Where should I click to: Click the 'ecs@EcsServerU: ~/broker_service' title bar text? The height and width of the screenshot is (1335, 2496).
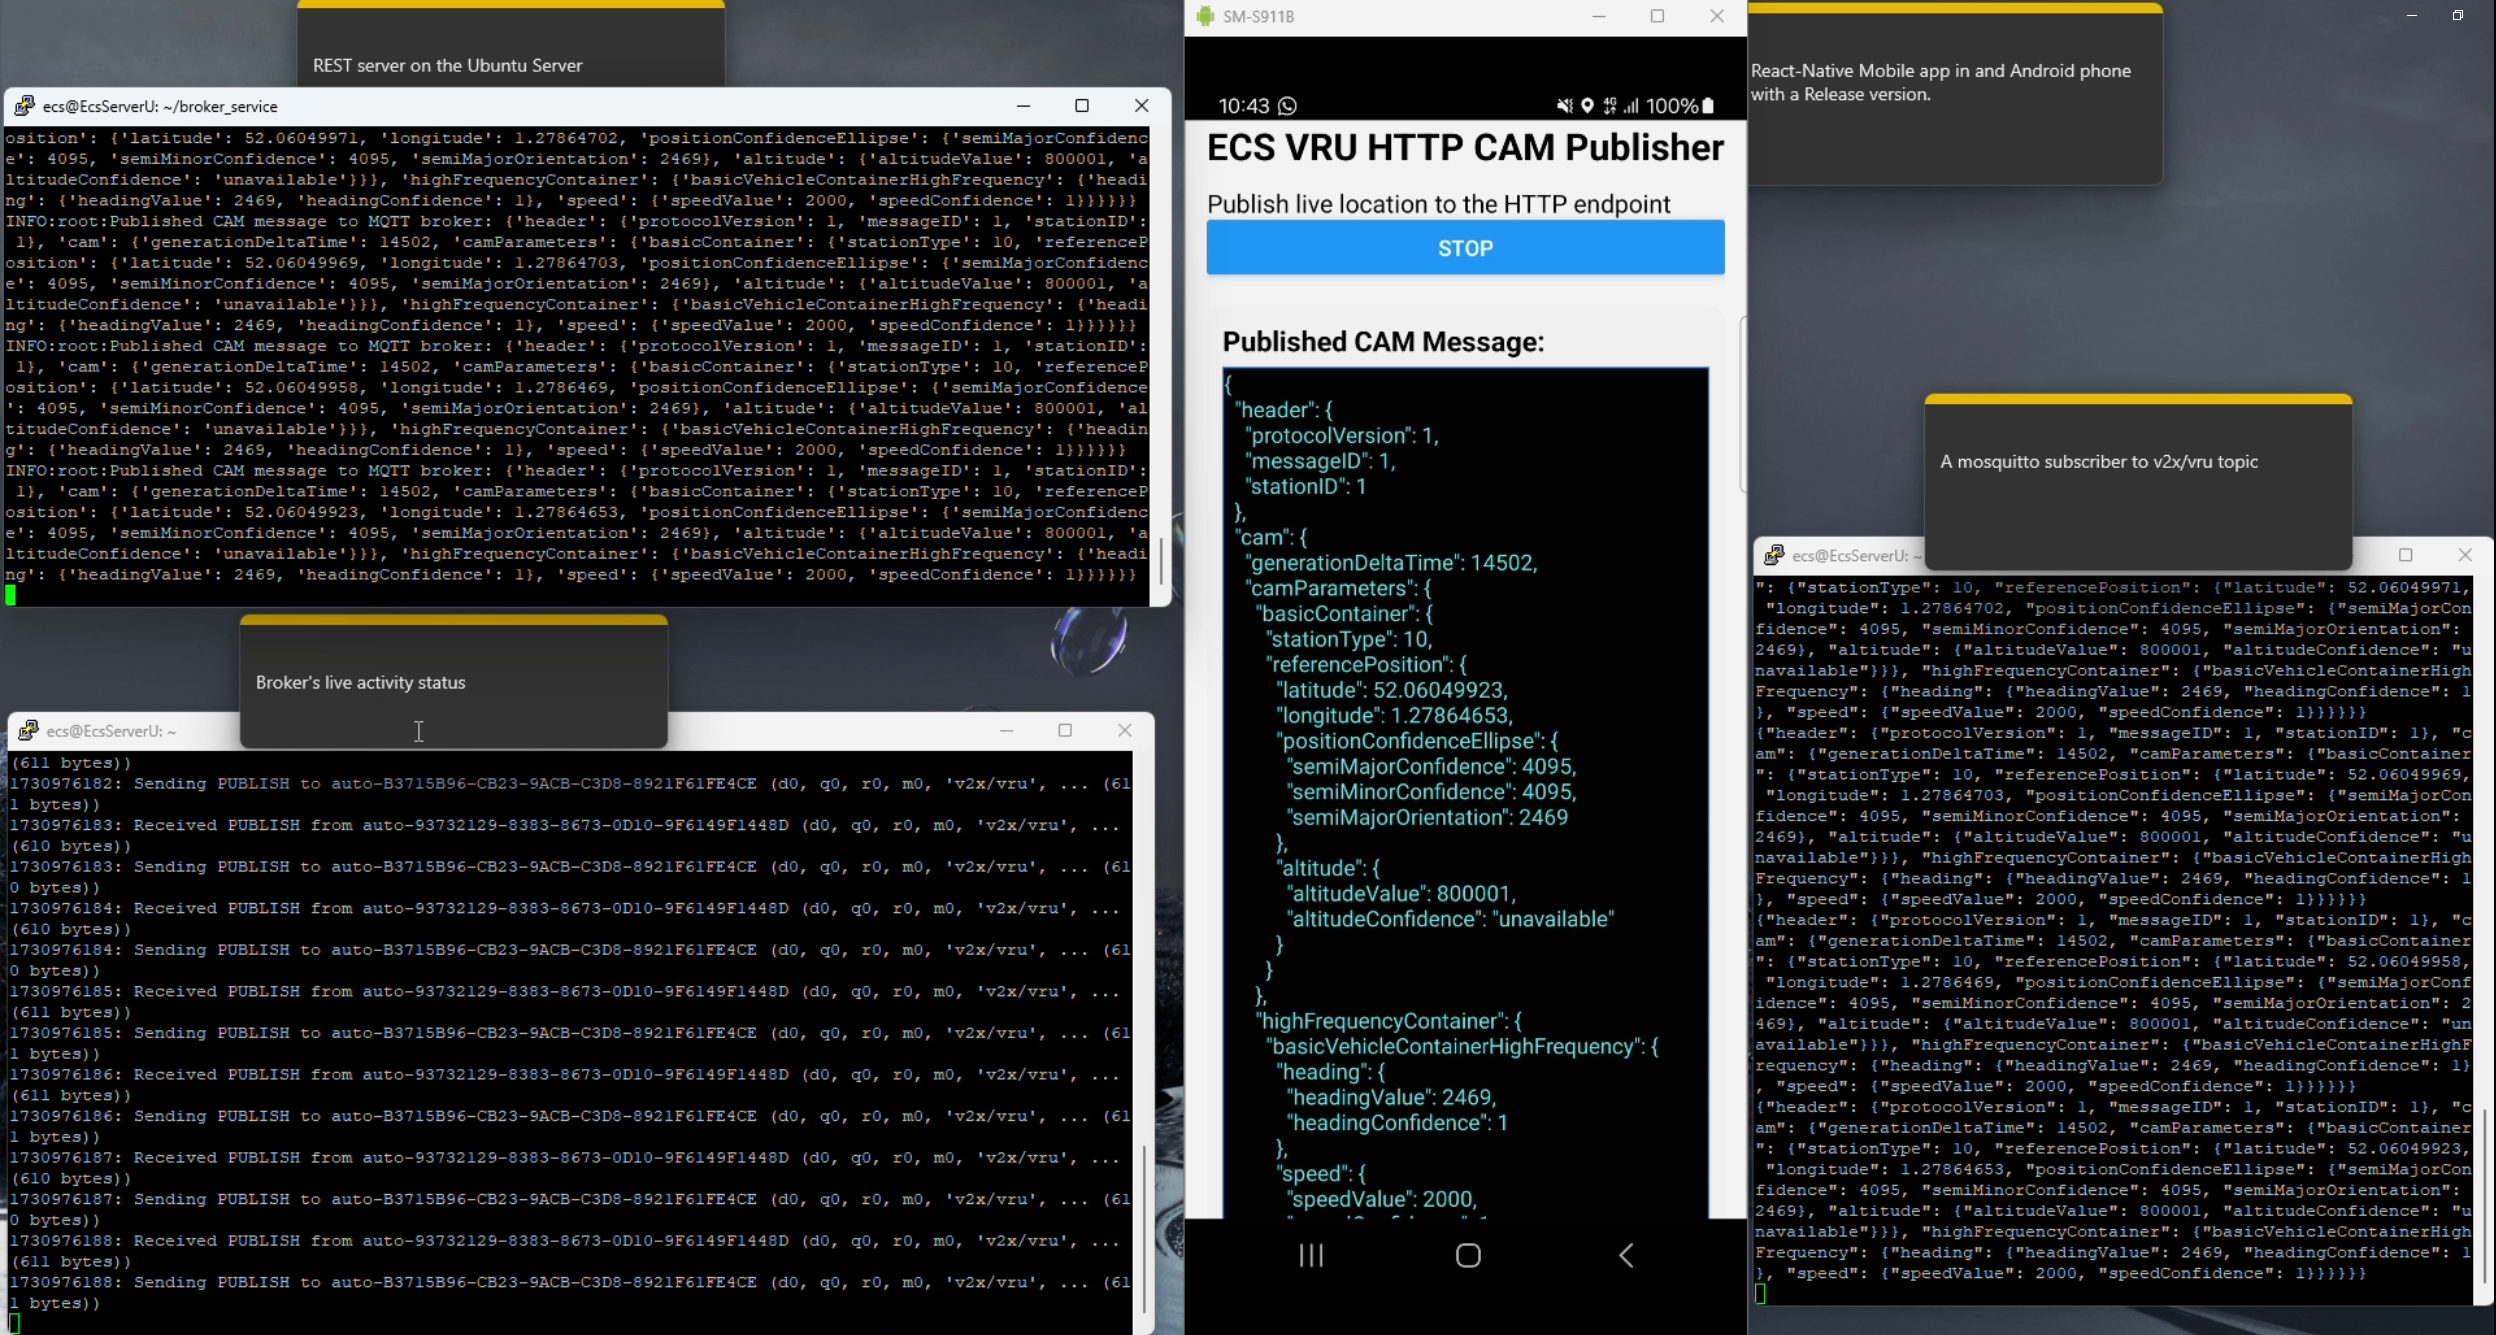point(160,106)
